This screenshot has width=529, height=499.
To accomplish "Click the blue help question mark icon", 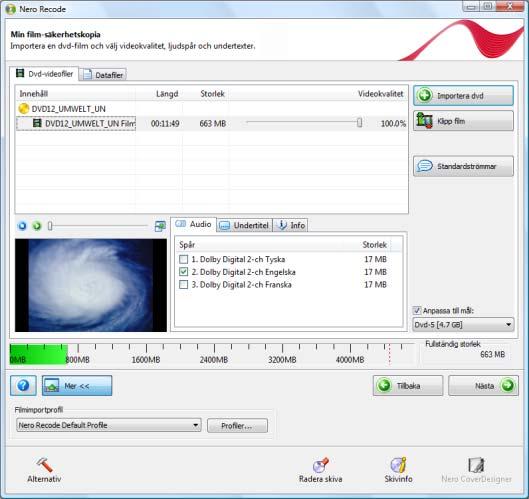I will [23, 385].
